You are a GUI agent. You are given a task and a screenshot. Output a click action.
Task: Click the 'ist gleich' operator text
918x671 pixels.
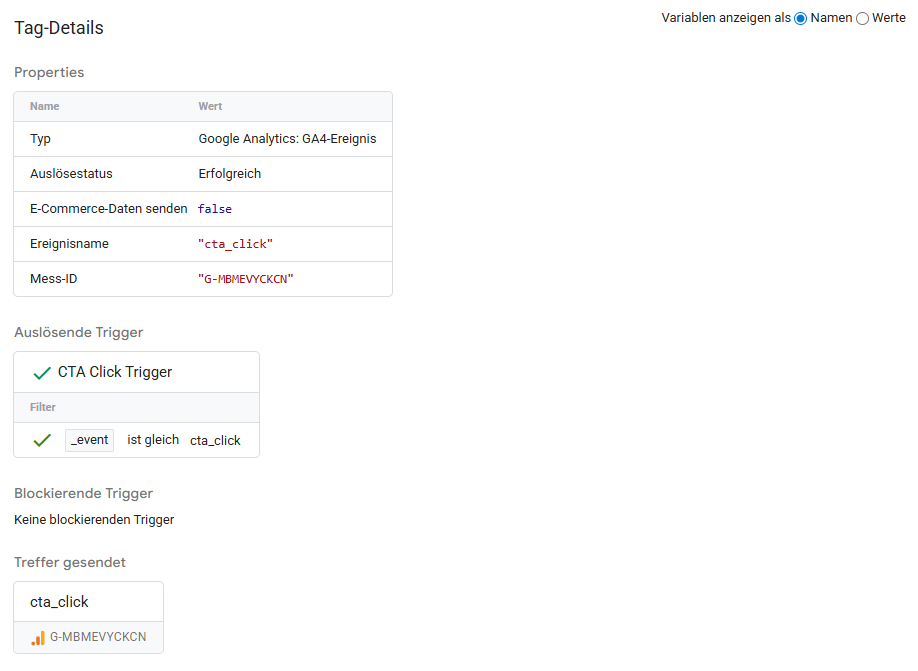pyautogui.click(x=153, y=440)
